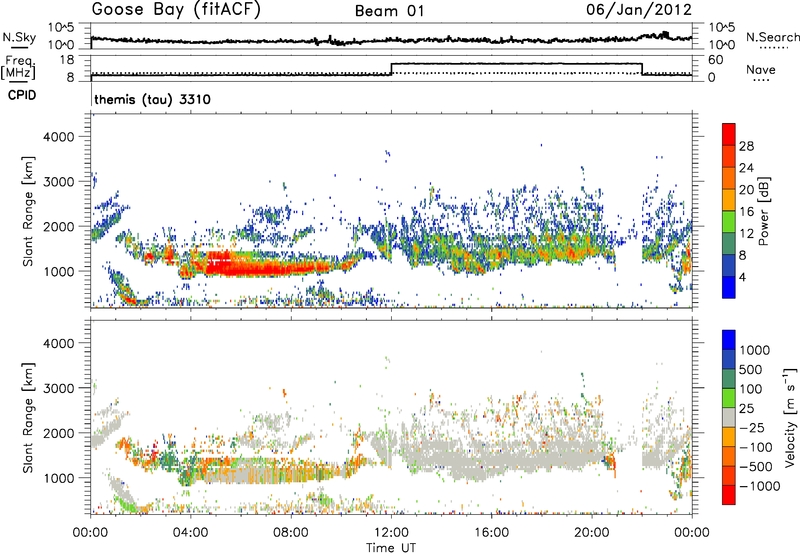800x554 pixels.
Task: Click the frequency step-up at 12:00 UT
Action: [x=391, y=69]
